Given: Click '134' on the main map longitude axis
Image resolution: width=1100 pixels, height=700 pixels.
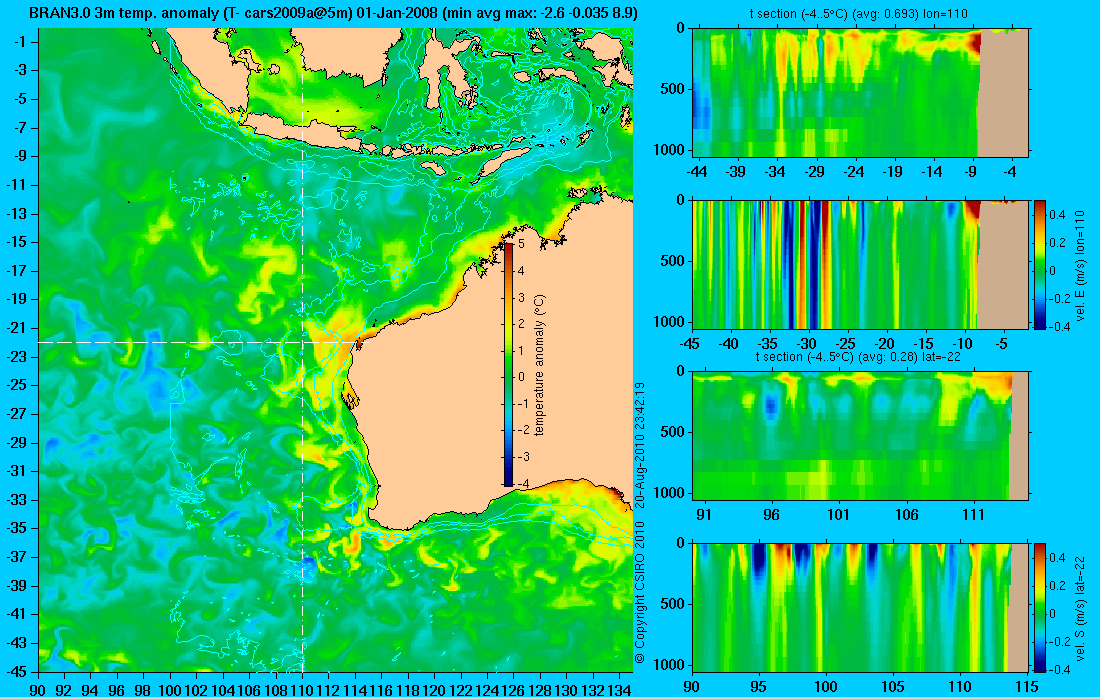Looking at the screenshot, I should [619, 690].
